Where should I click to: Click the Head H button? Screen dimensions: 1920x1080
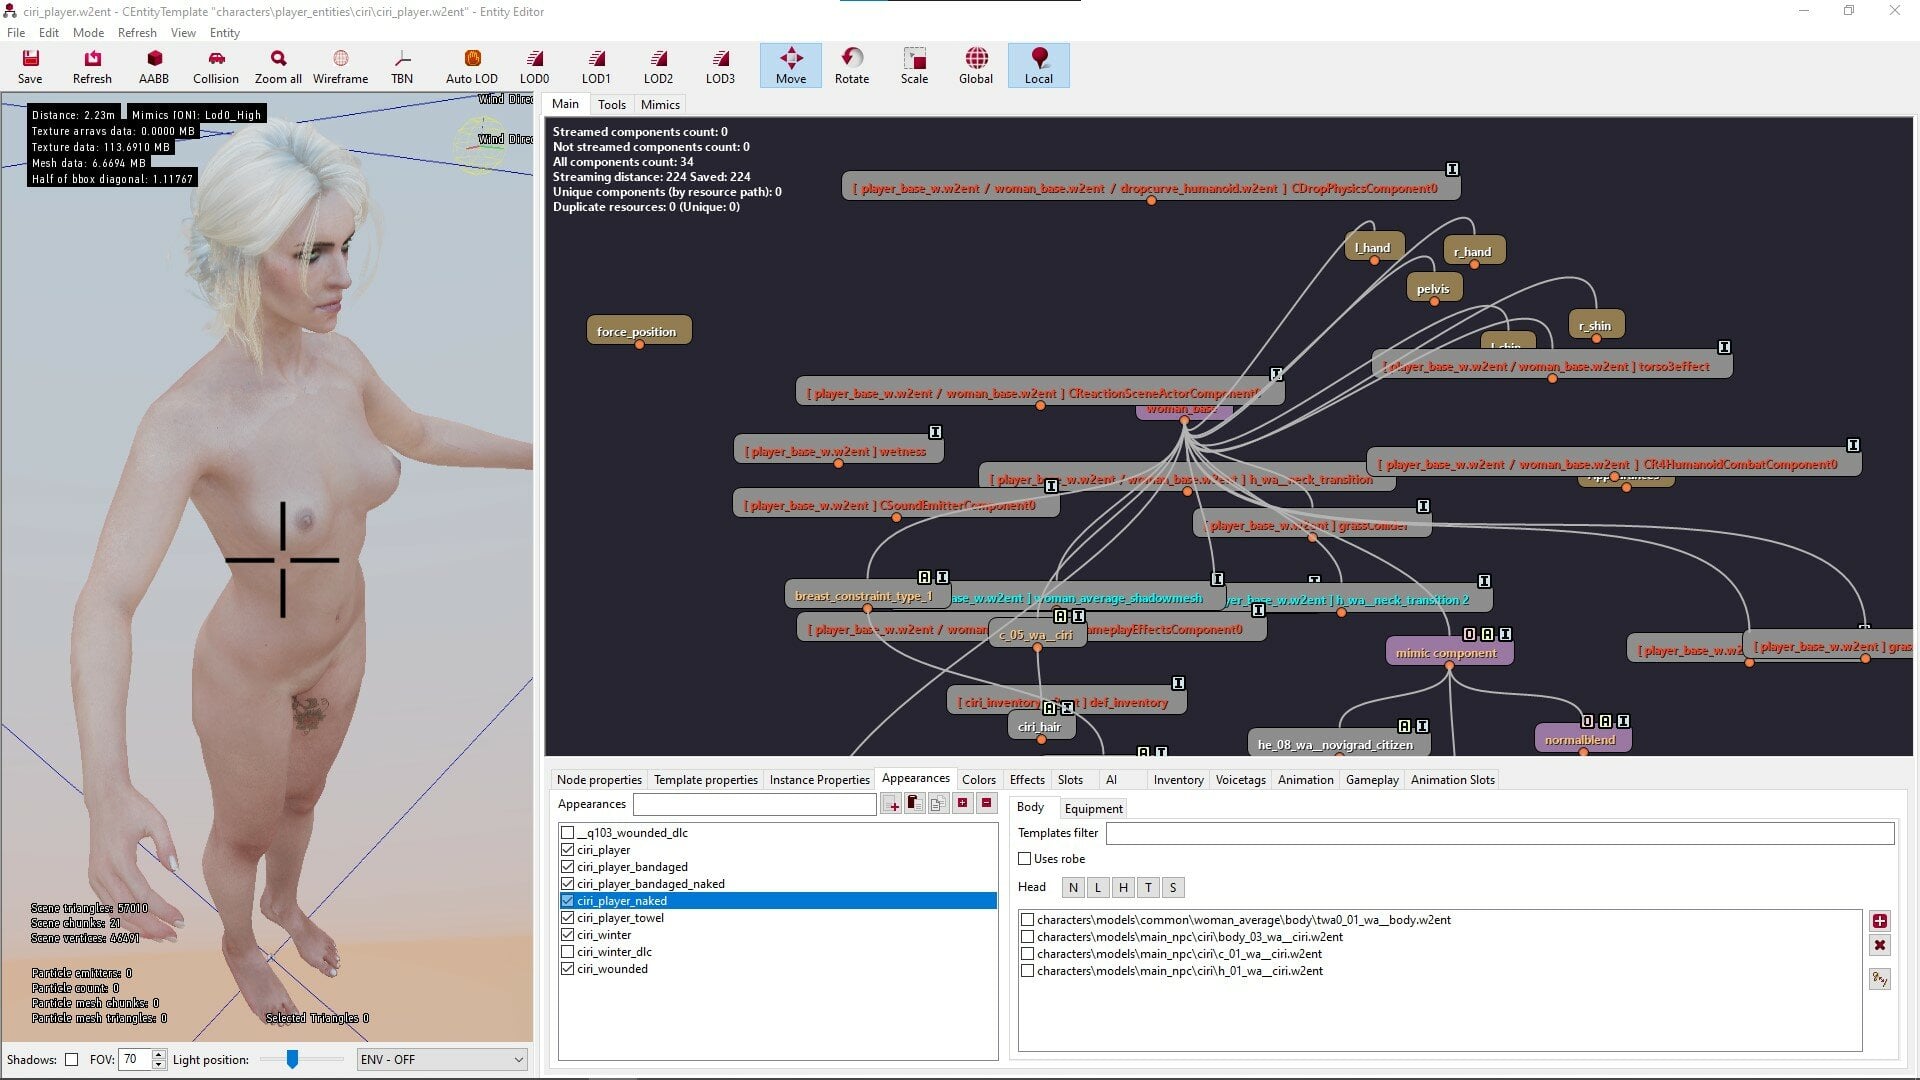pyautogui.click(x=1123, y=887)
